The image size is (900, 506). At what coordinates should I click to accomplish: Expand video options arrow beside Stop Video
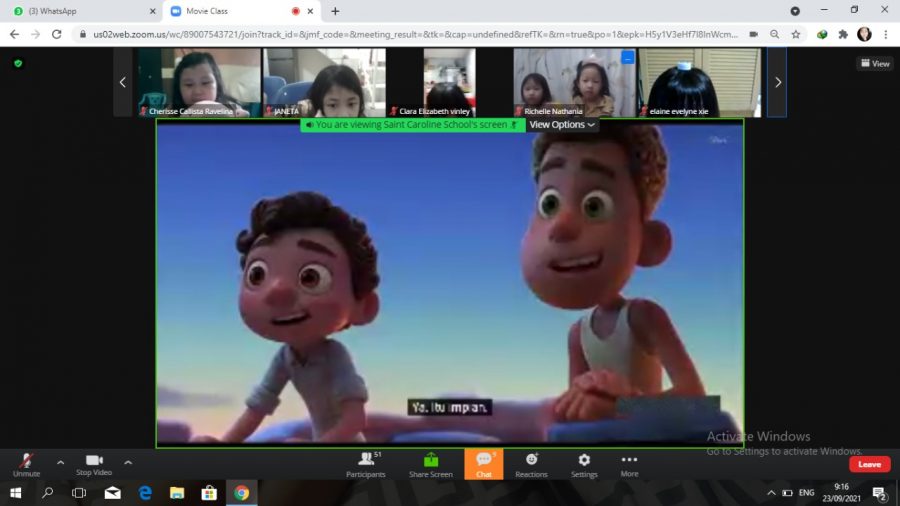(x=127, y=462)
